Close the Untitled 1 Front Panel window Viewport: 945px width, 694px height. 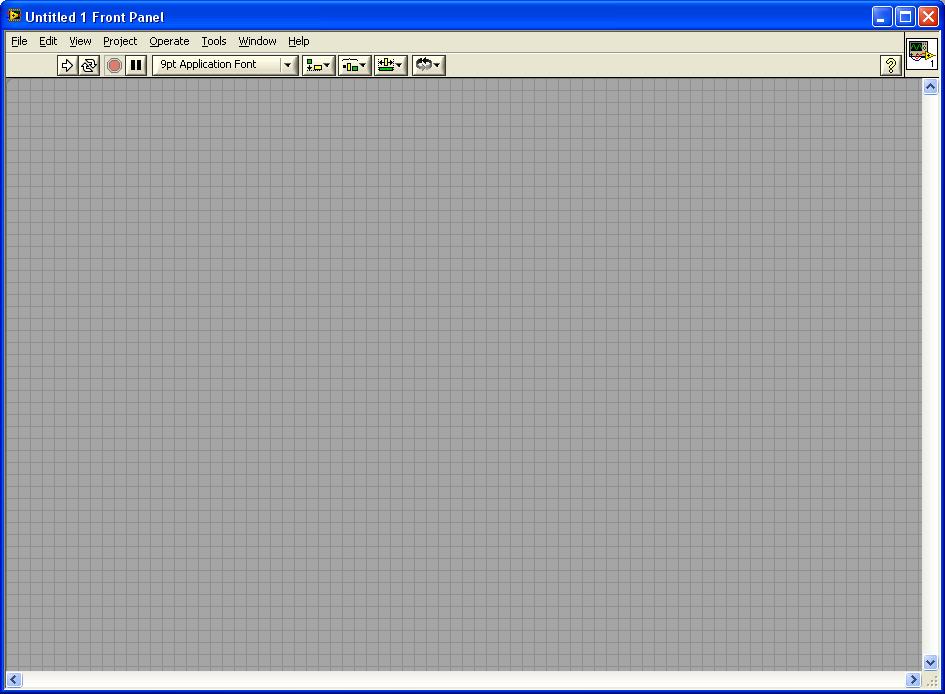click(928, 17)
